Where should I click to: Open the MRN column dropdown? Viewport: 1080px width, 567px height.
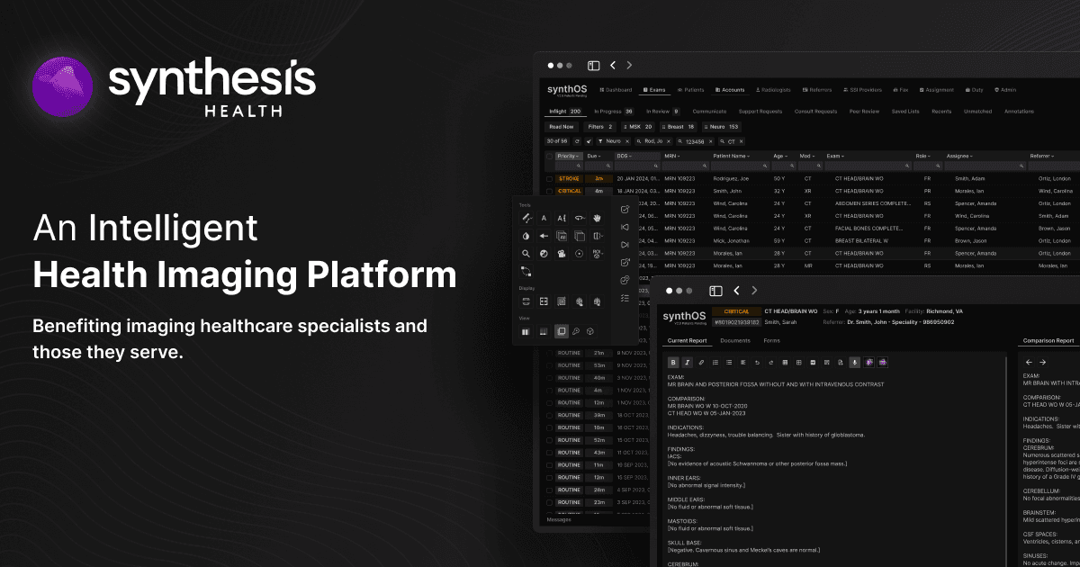[671, 156]
